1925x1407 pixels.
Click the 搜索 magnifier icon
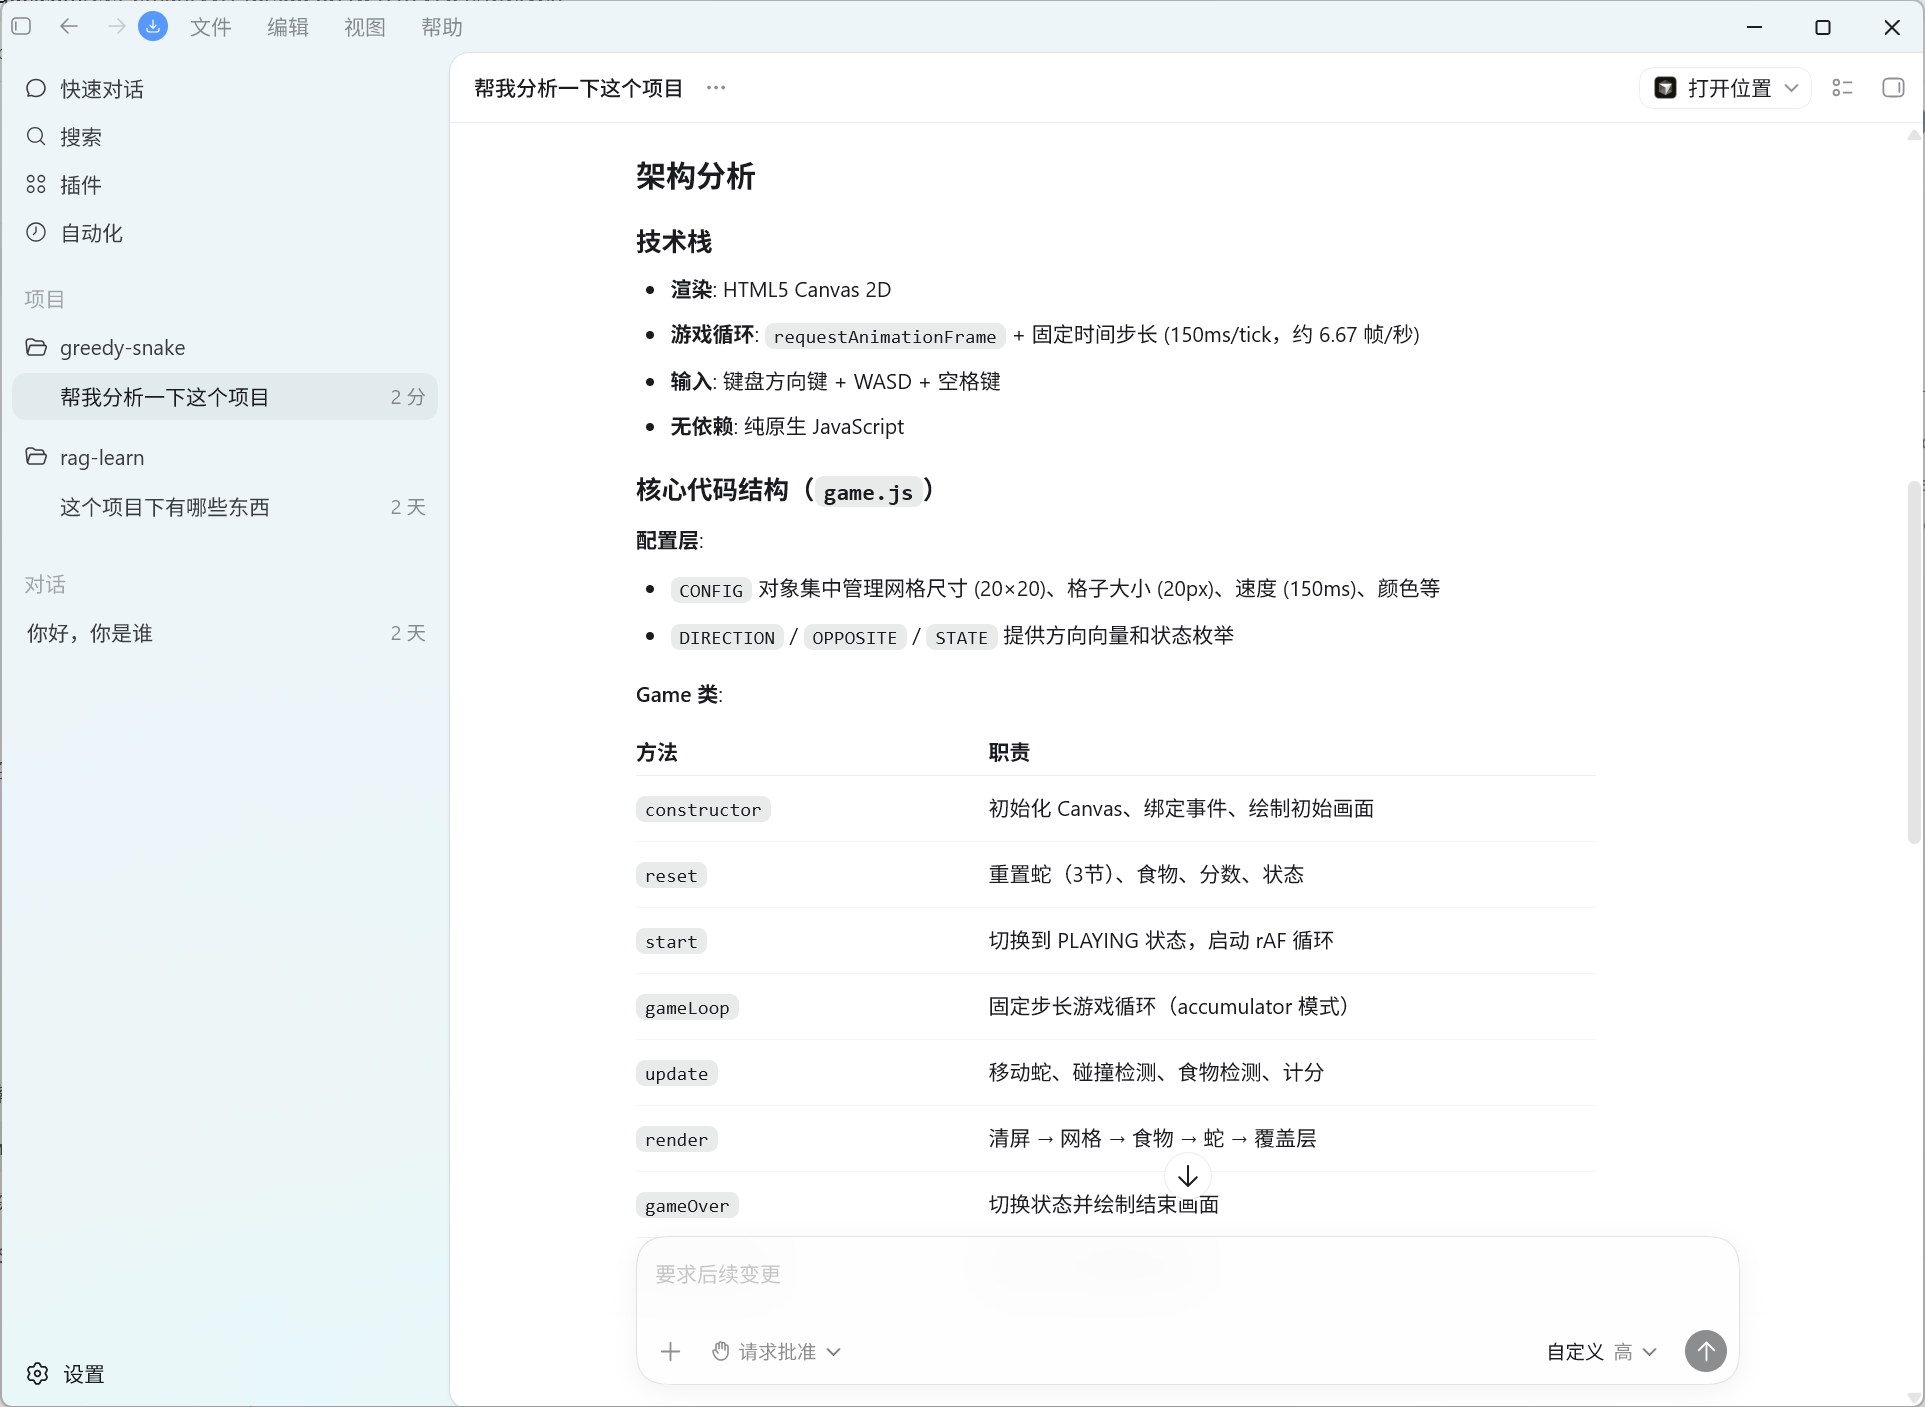pos(36,136)
